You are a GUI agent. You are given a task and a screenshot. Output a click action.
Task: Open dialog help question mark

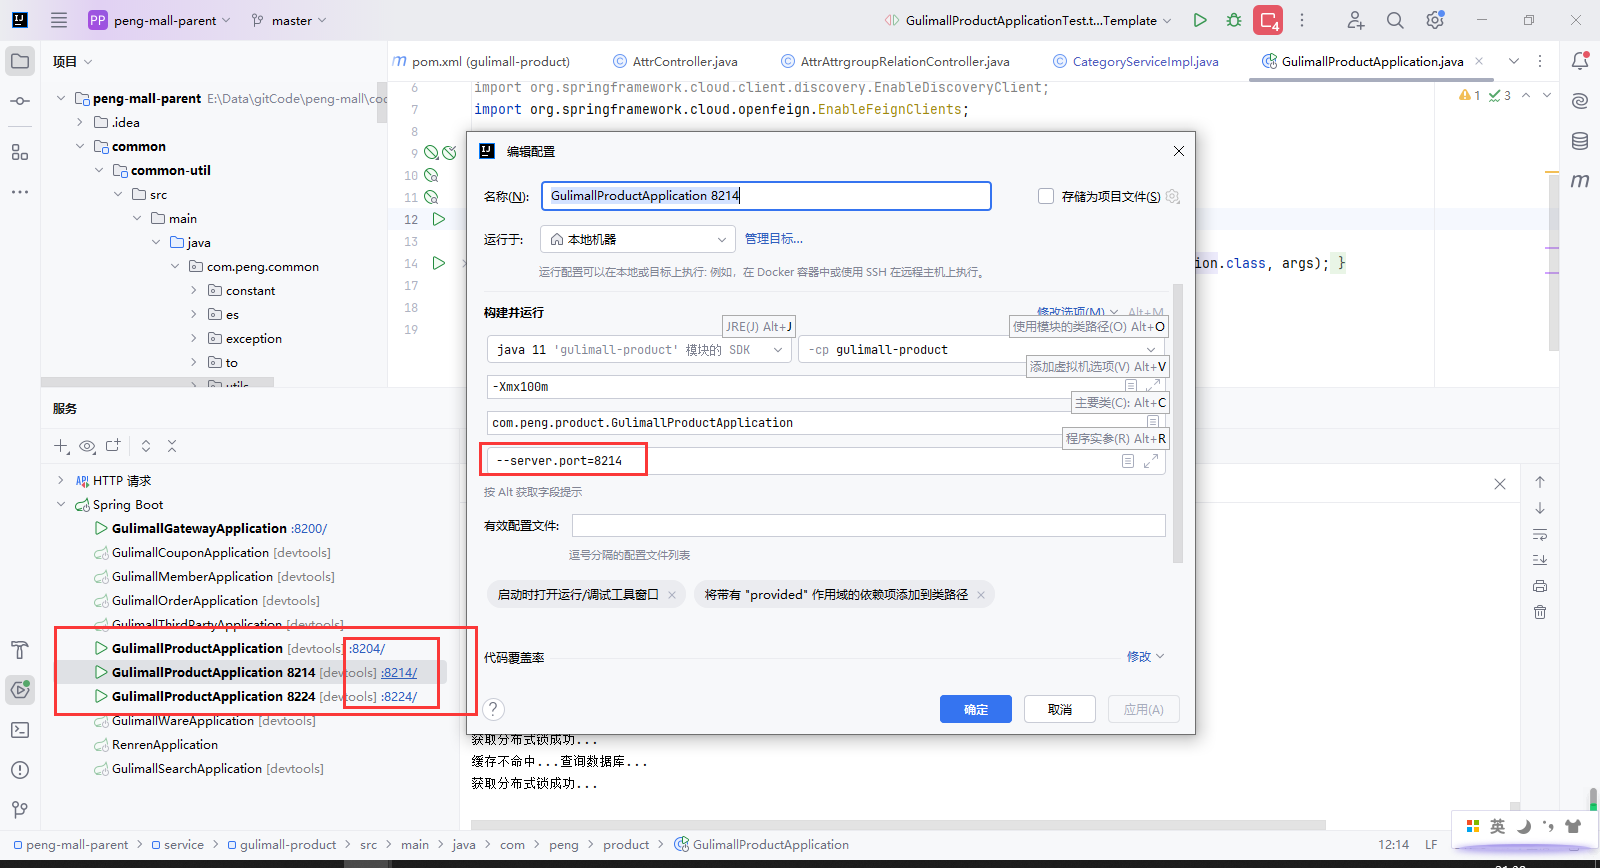click(x=493, y=709)
